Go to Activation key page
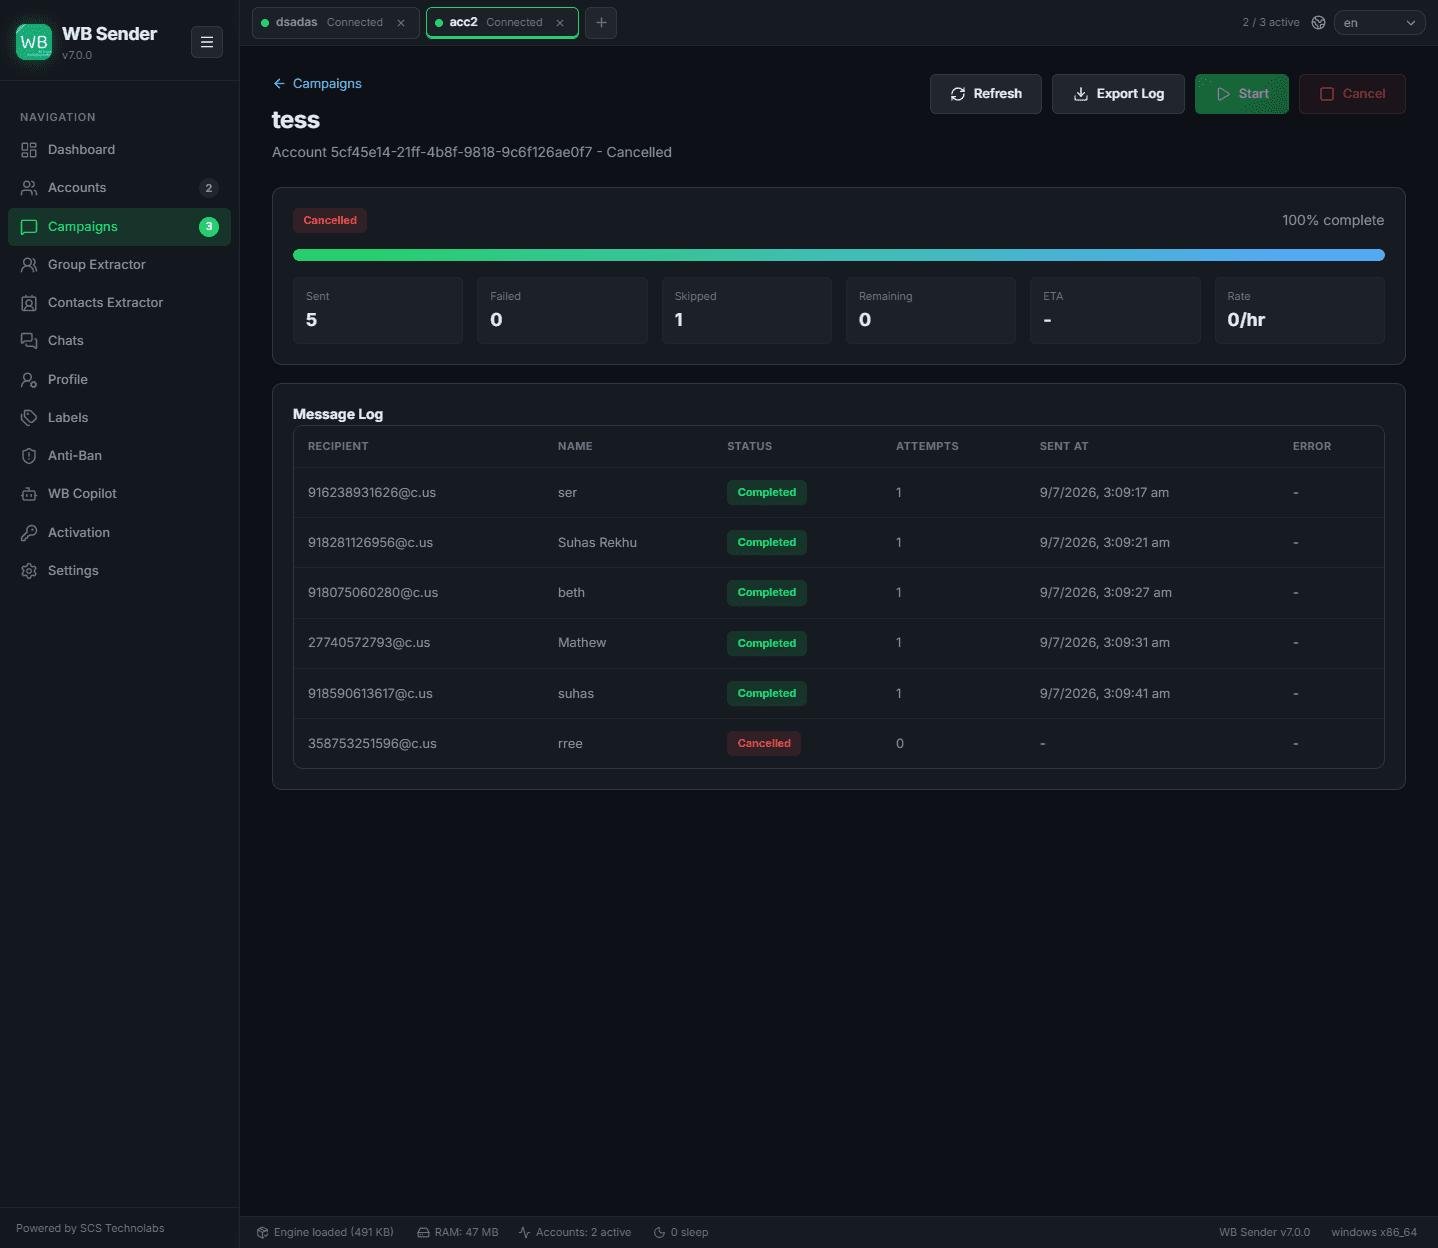 pyautogui.click(x=119, y=533)
